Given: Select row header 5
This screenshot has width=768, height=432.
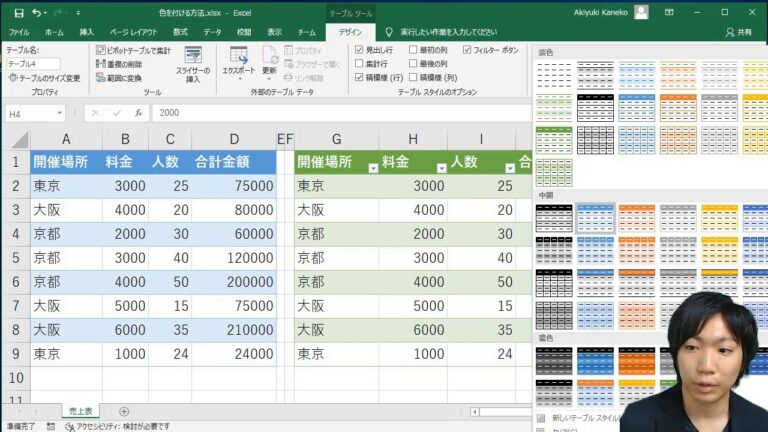Looking at the screenshot, I should tap(16, 258).
